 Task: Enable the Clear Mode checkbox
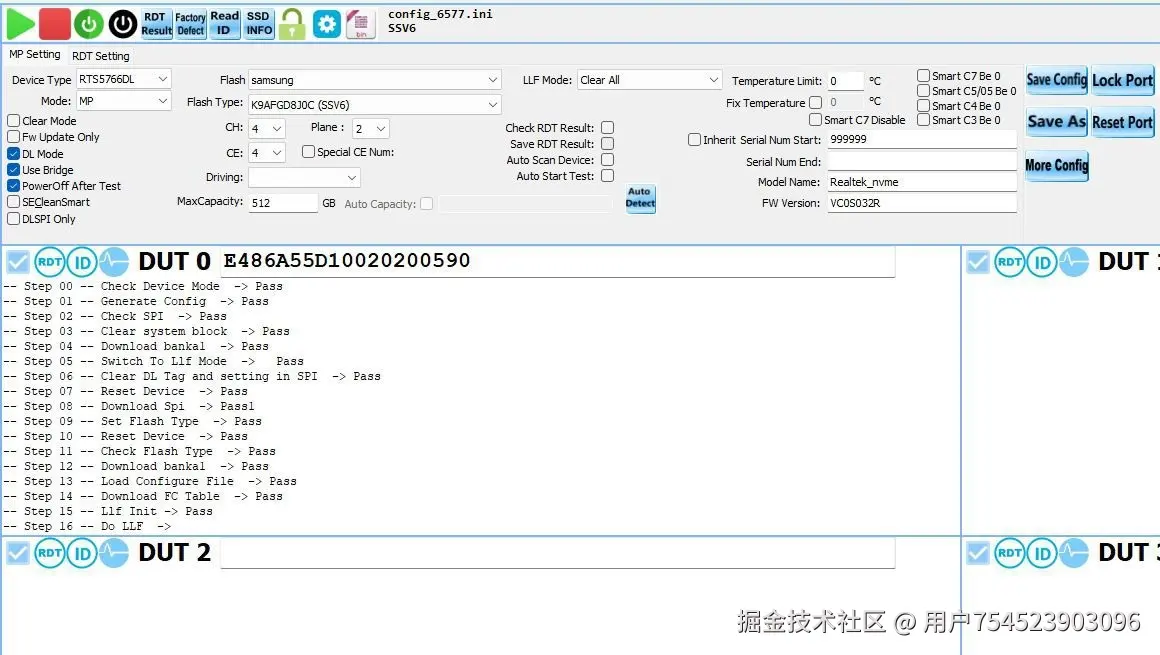(13, 121)
